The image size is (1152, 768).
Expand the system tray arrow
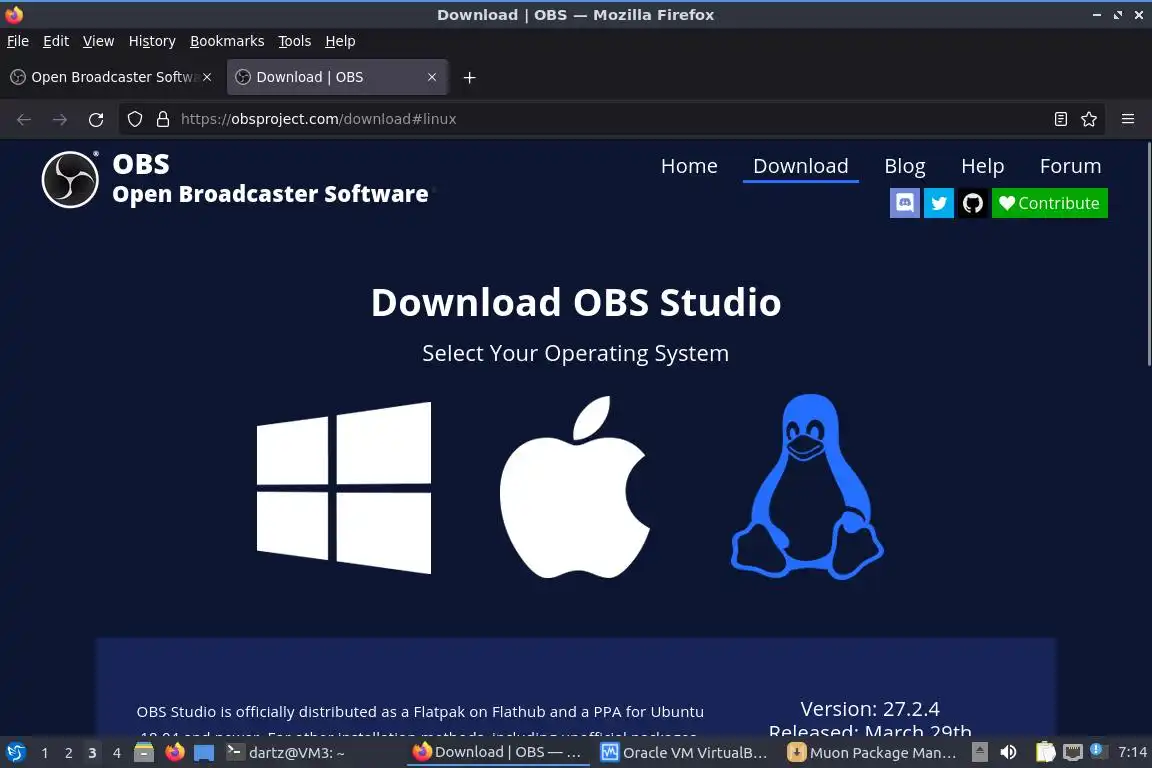tap(979, 753)
